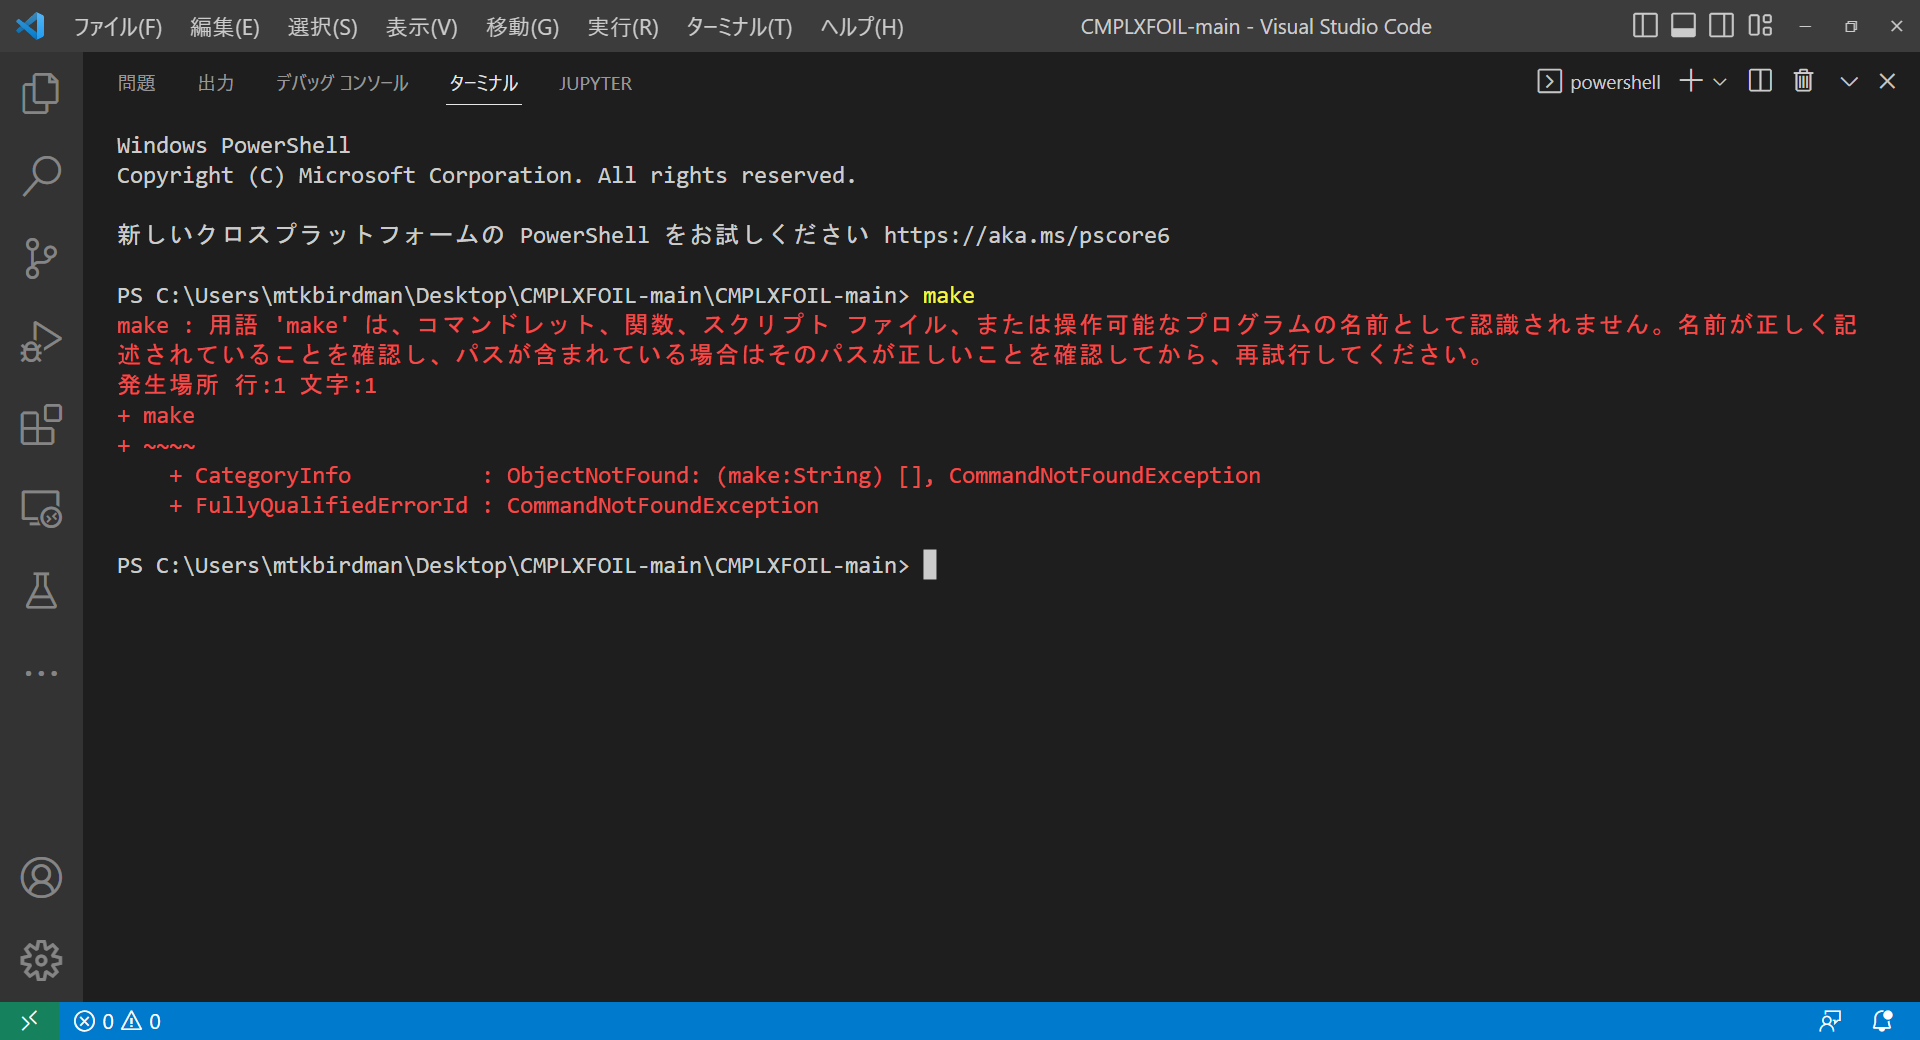Click the errors and warnings status indicator

[117, 1021]
